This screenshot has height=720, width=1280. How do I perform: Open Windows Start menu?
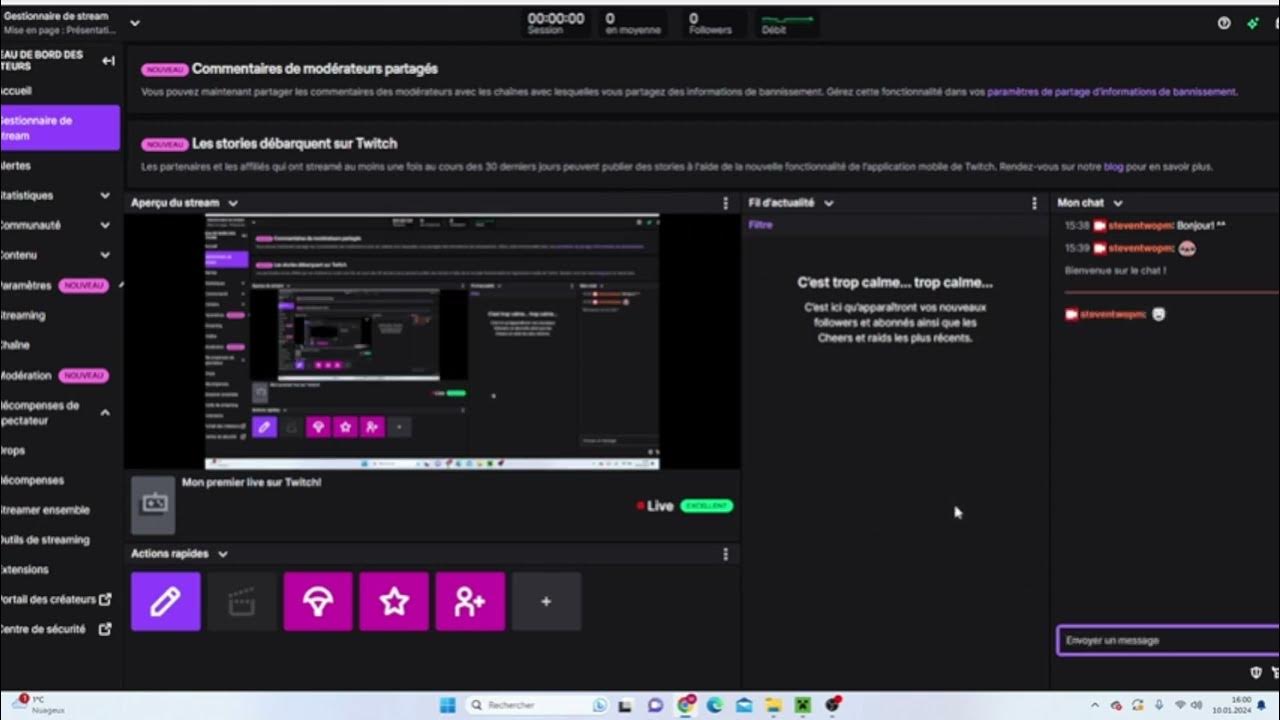click(447, 705)
